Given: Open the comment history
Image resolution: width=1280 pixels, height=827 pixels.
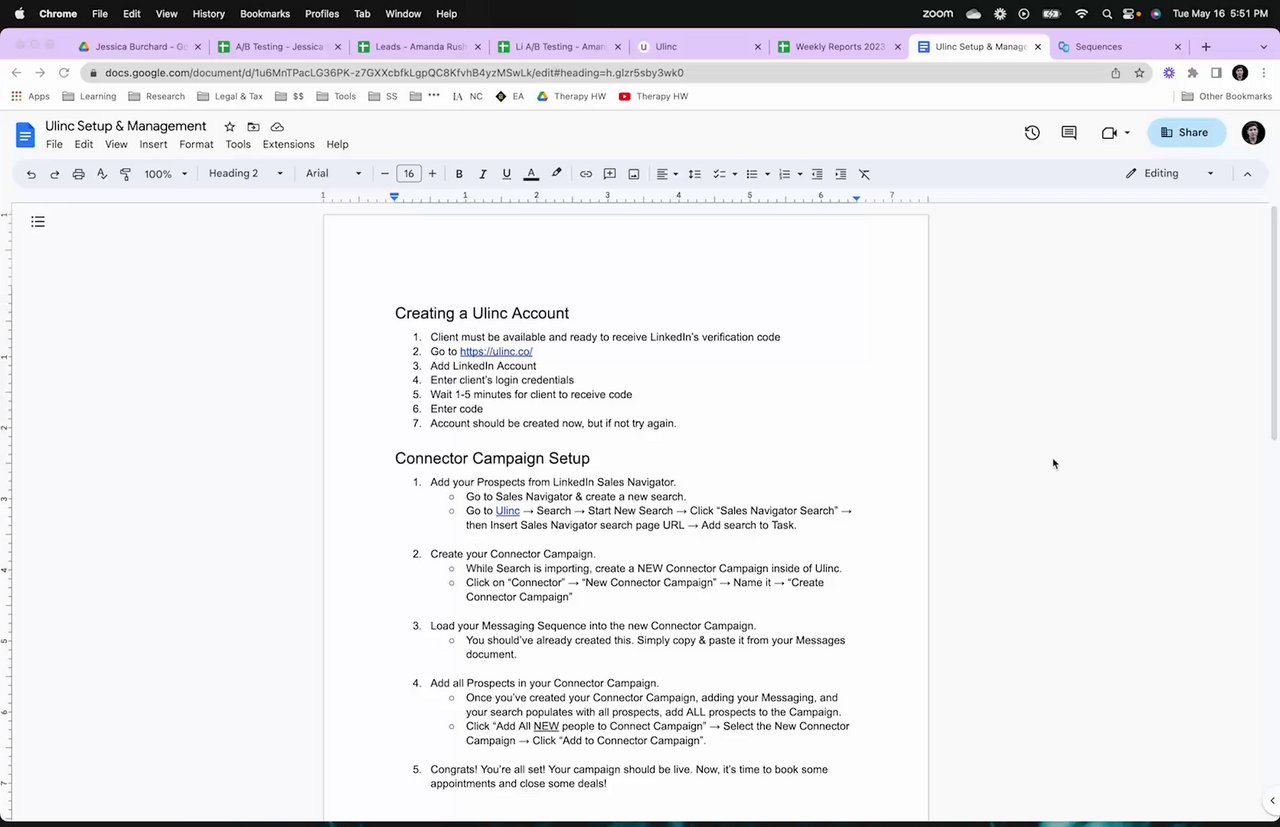Looking at the screenshot, I should pyautogui.click(x=1069, y=132).
